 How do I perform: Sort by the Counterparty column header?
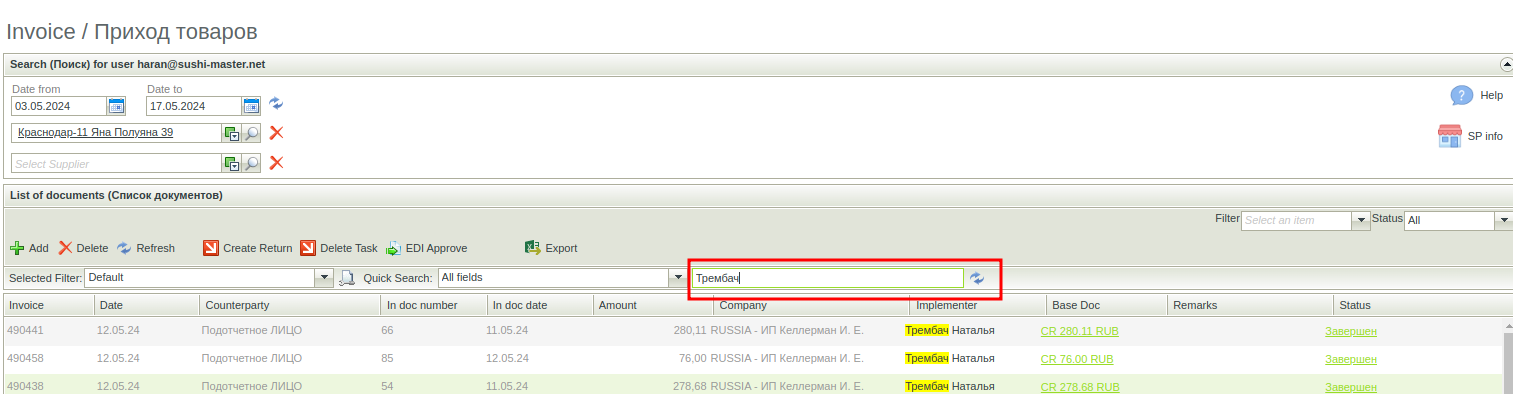point(289,305)
